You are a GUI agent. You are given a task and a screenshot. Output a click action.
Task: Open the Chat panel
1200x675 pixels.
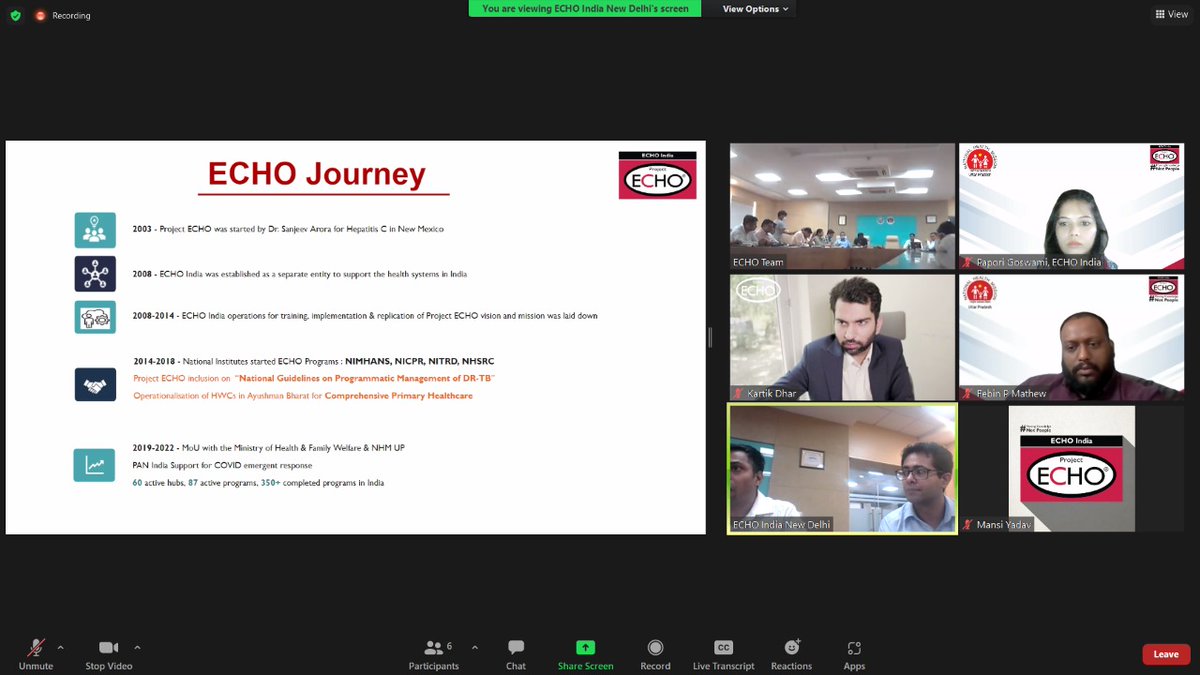tap(516, 654)
